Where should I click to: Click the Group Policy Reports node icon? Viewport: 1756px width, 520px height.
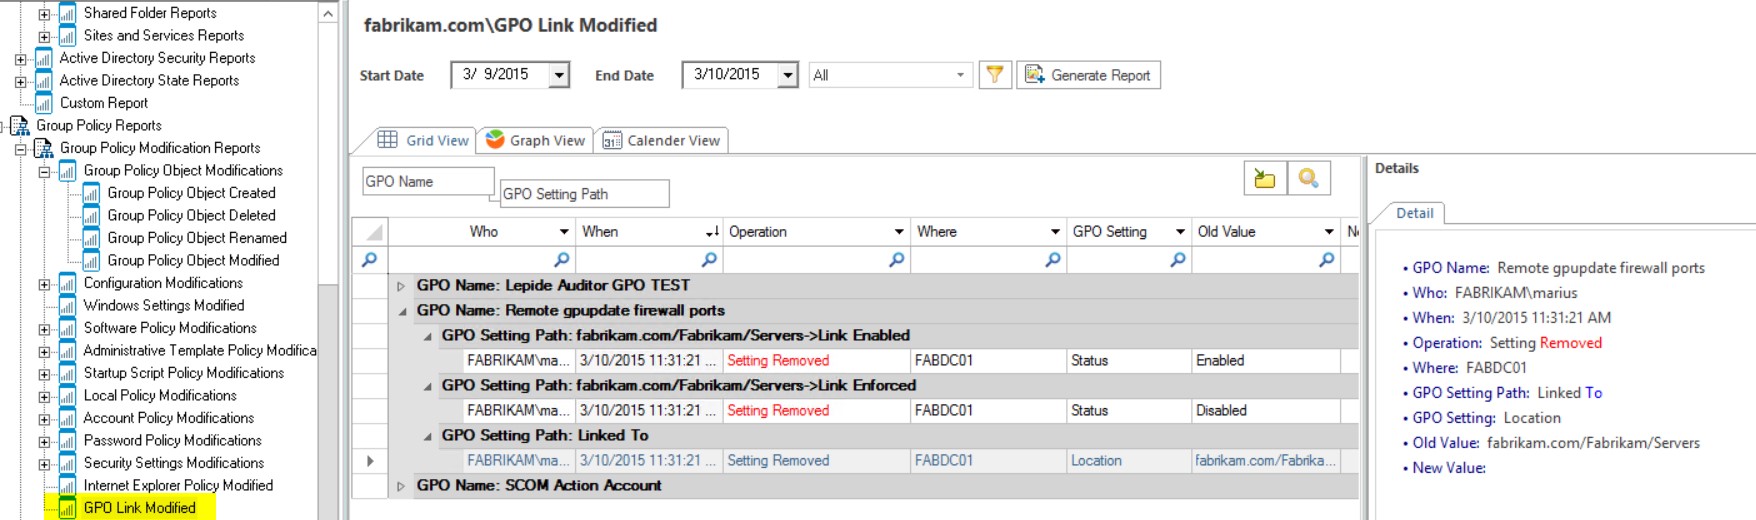click(20, 126)
